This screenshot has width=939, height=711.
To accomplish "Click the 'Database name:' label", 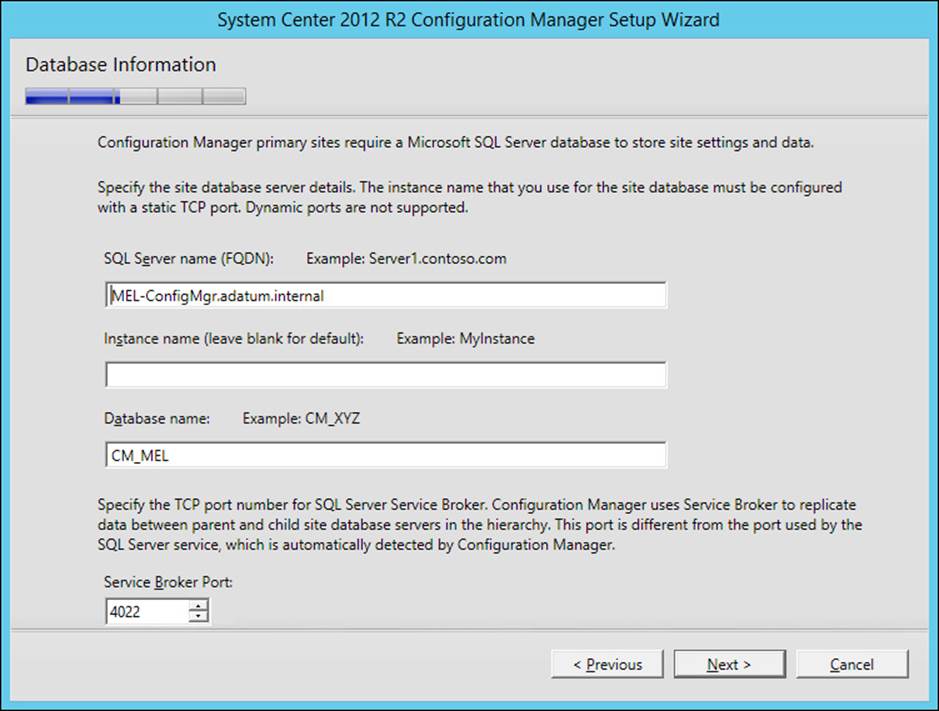I will 157,418.
